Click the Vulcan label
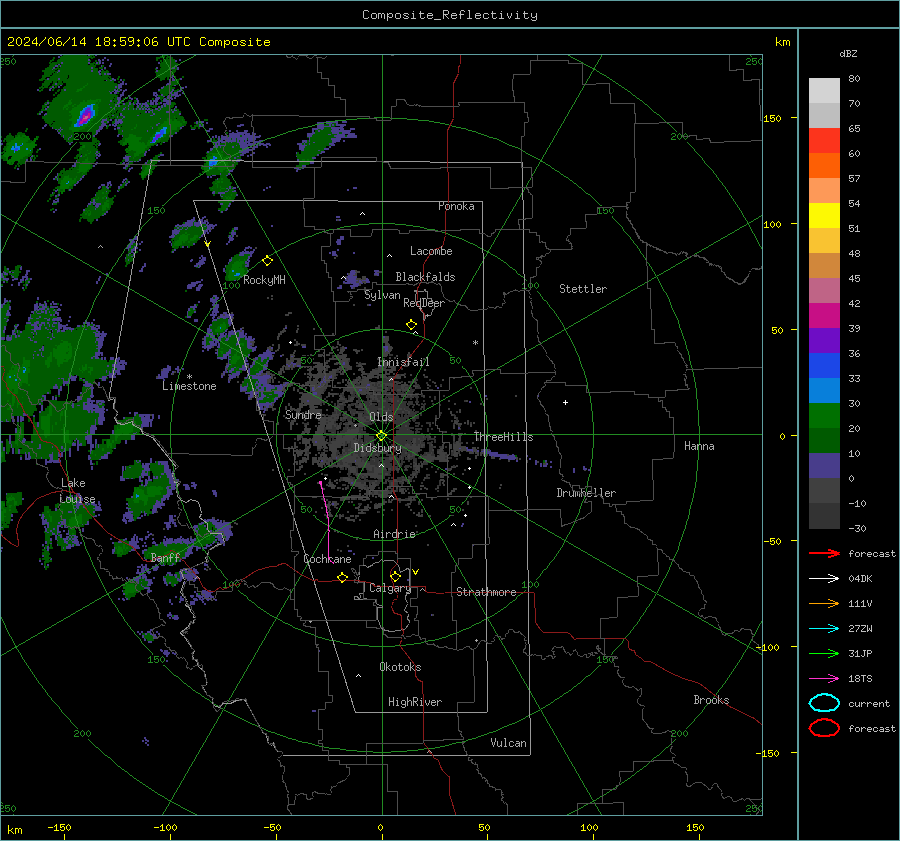Screen dimensions: 900x841 pyautogui.click(x=508, y=743)
